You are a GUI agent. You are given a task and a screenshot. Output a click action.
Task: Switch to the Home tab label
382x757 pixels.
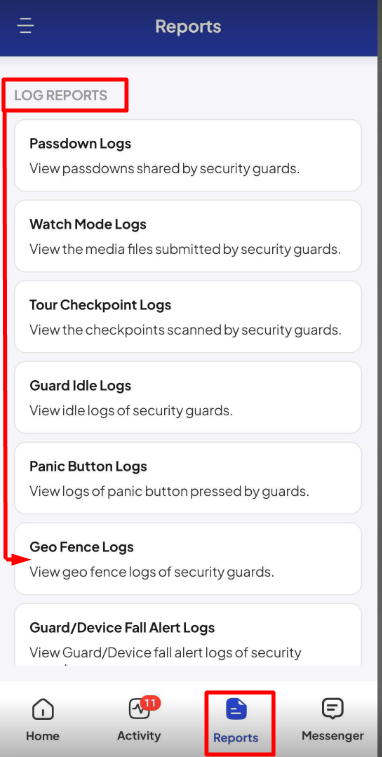tap(42, 736)
